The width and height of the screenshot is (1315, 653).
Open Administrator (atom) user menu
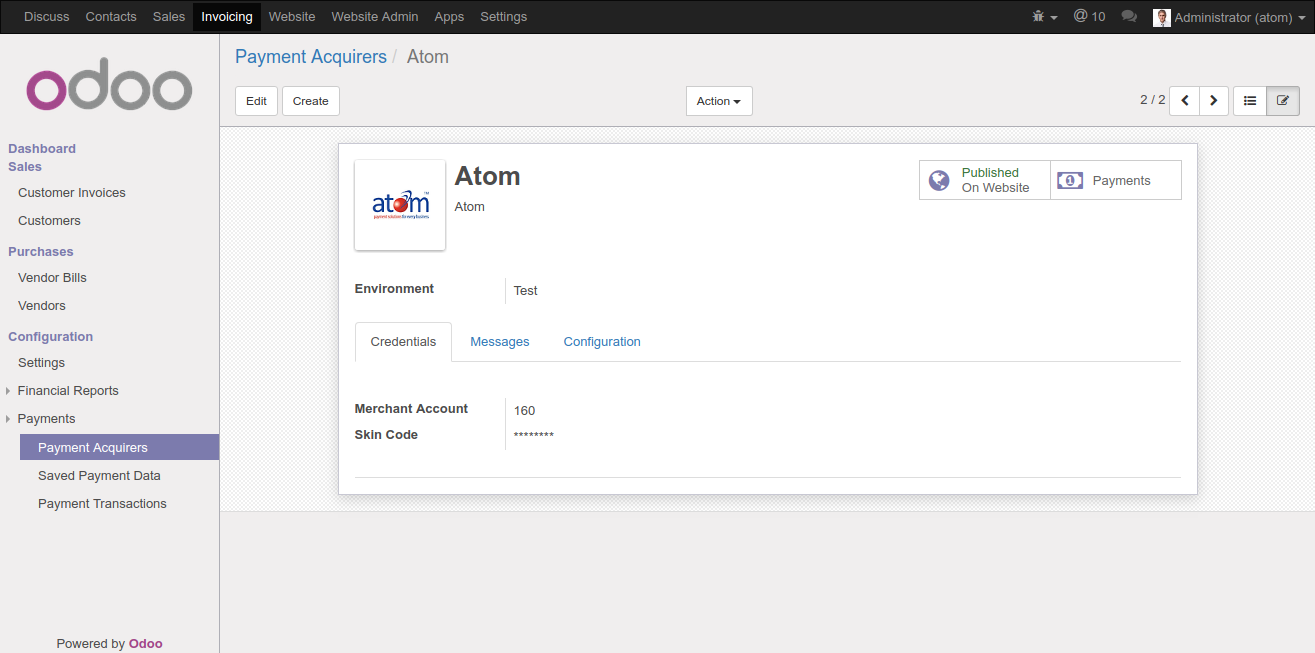(x=1229, y=17)
